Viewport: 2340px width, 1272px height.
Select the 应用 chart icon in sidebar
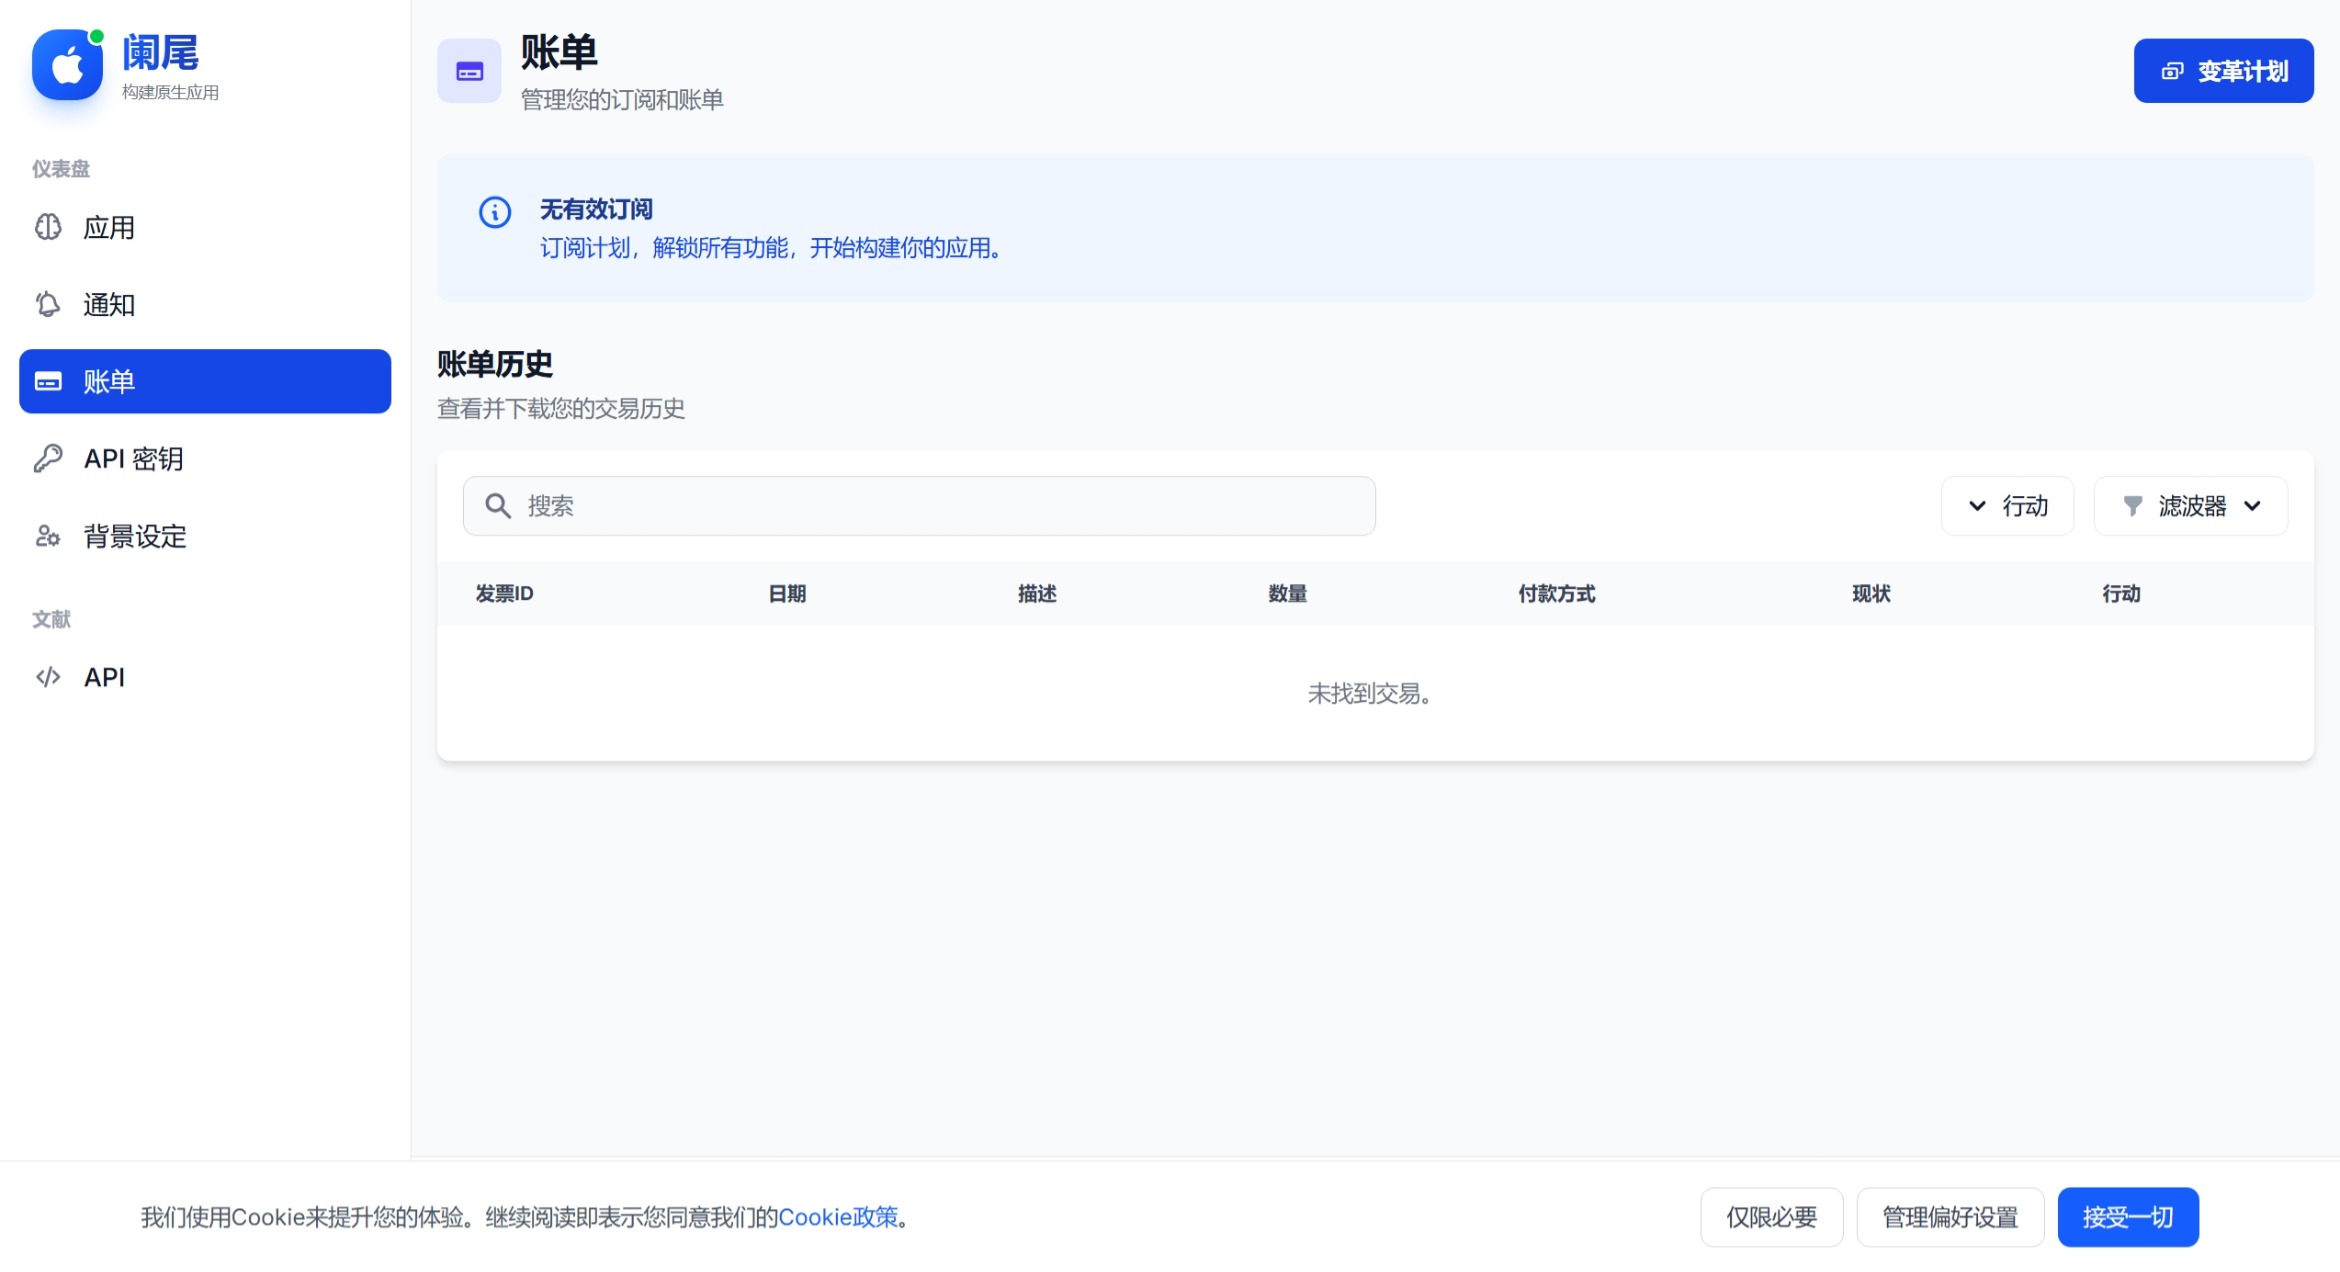47,227
